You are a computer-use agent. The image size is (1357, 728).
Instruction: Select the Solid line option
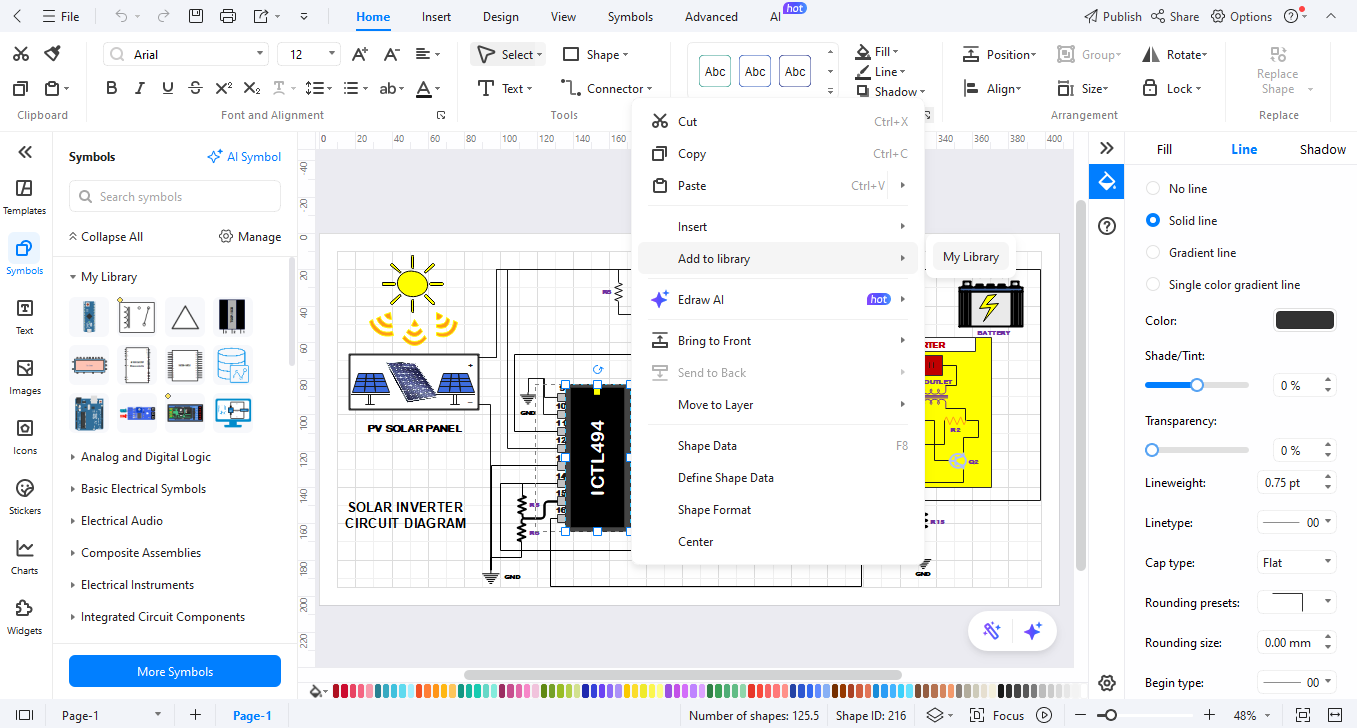click(x=1181, y=220)
